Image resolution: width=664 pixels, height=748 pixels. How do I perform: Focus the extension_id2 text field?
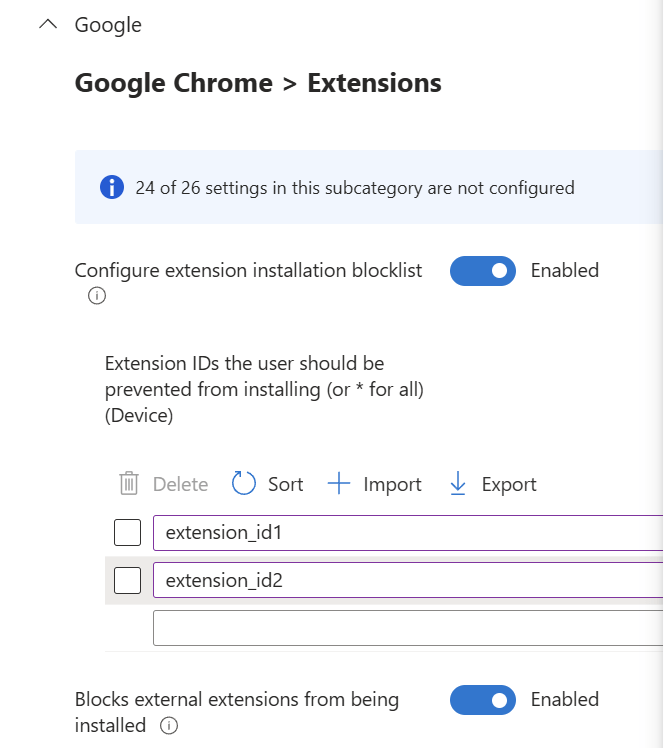400,580
